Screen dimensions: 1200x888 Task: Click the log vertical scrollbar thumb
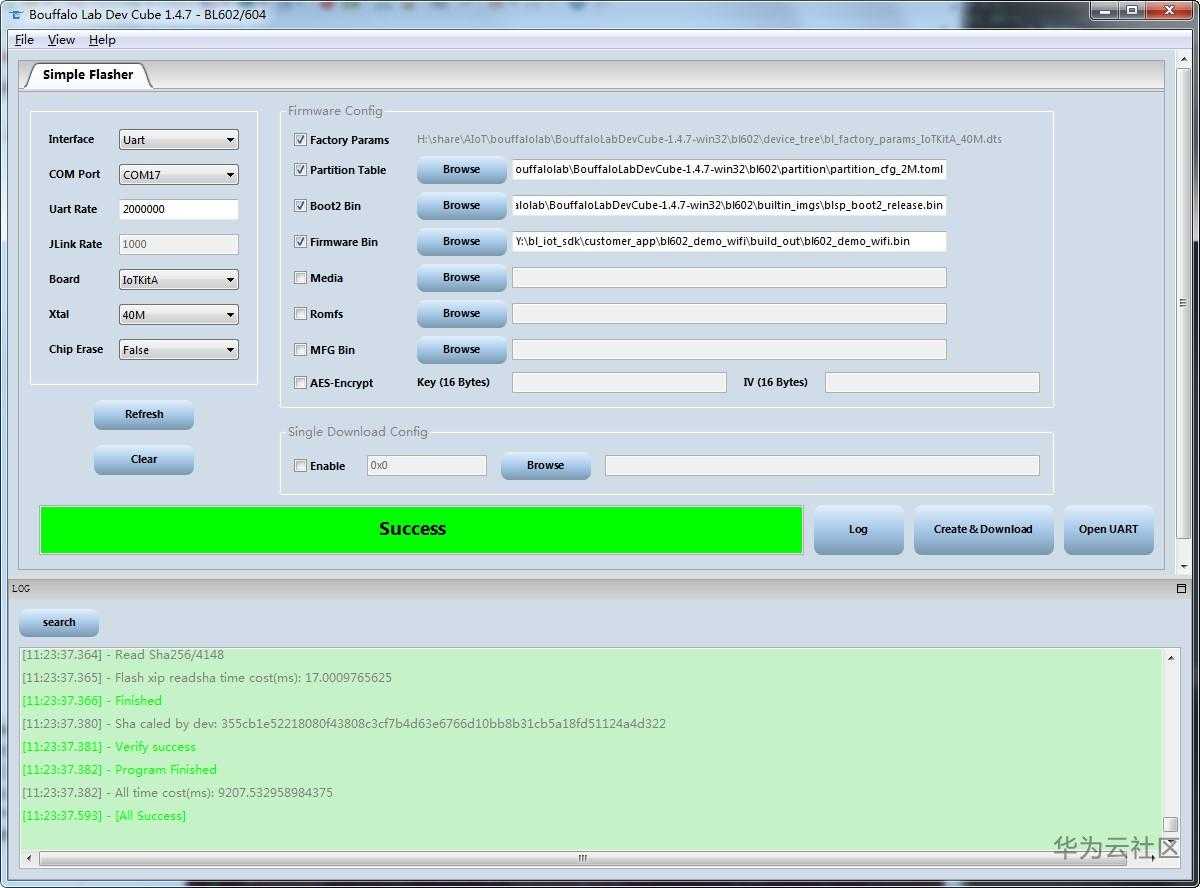(x=1170, y=825)
